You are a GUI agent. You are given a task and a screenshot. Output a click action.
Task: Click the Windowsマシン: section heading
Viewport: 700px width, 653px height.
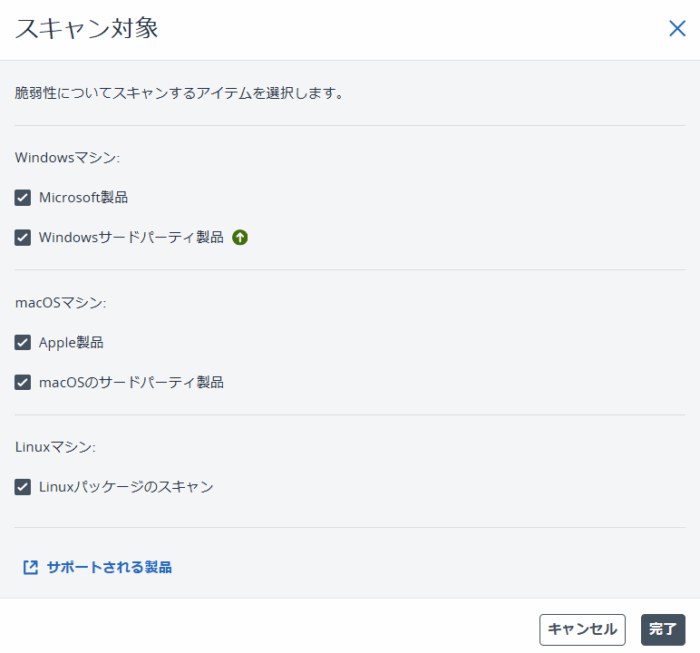[x=67, y=157]
